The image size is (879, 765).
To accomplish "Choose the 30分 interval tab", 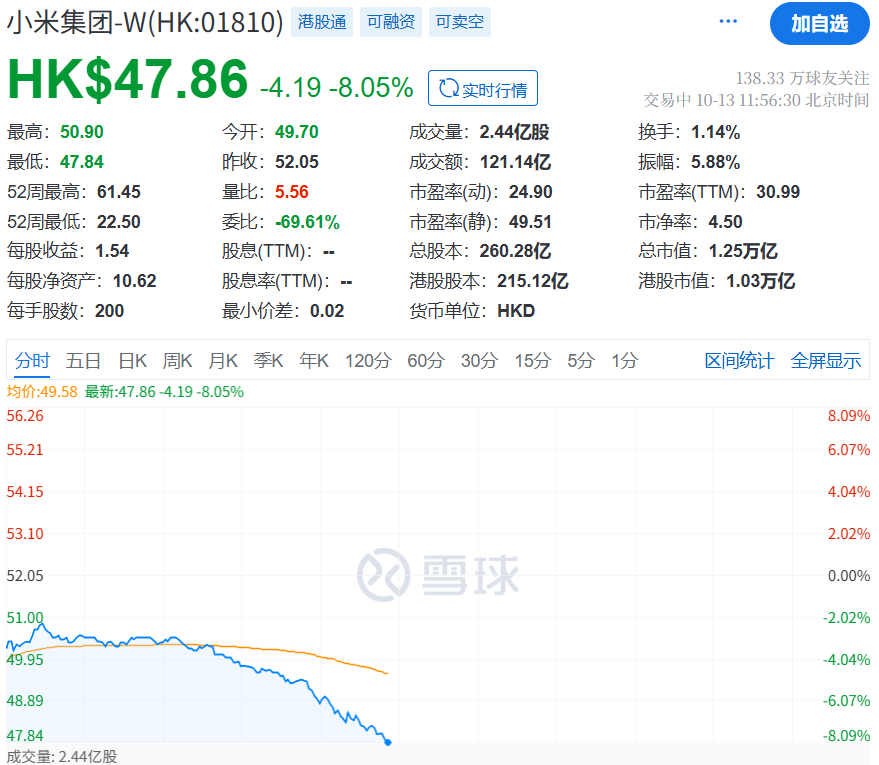I will point(479,361).
